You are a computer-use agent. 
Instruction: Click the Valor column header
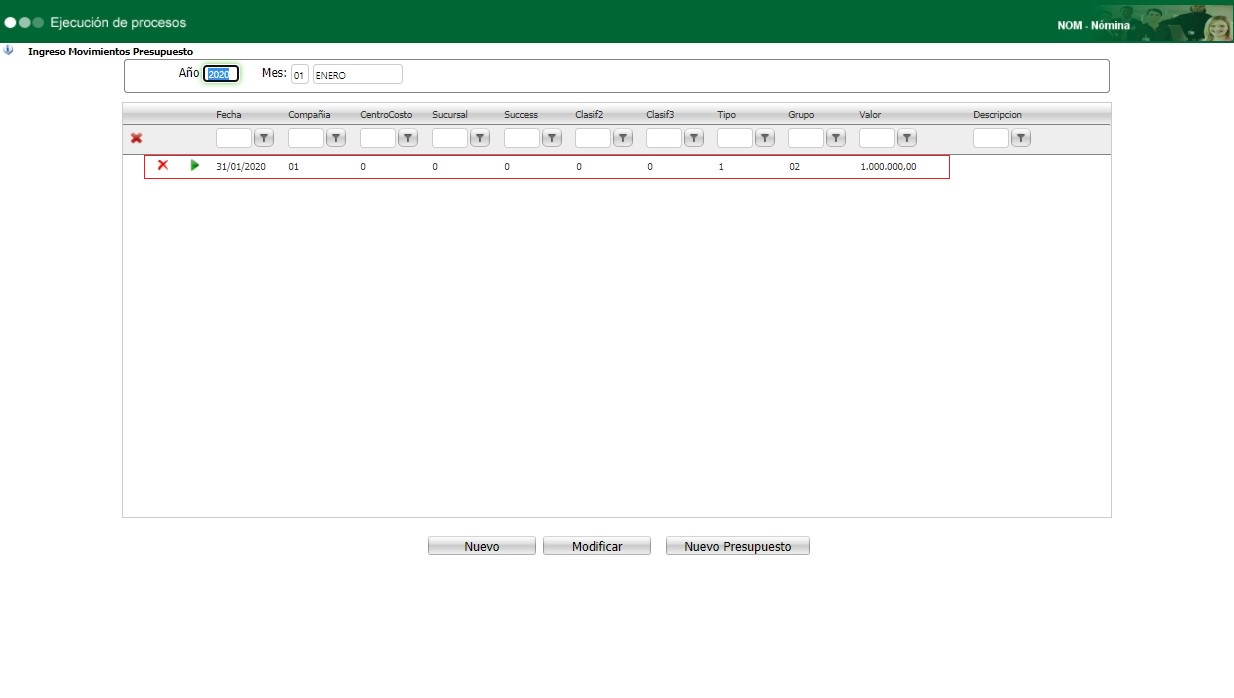(870, 115)
